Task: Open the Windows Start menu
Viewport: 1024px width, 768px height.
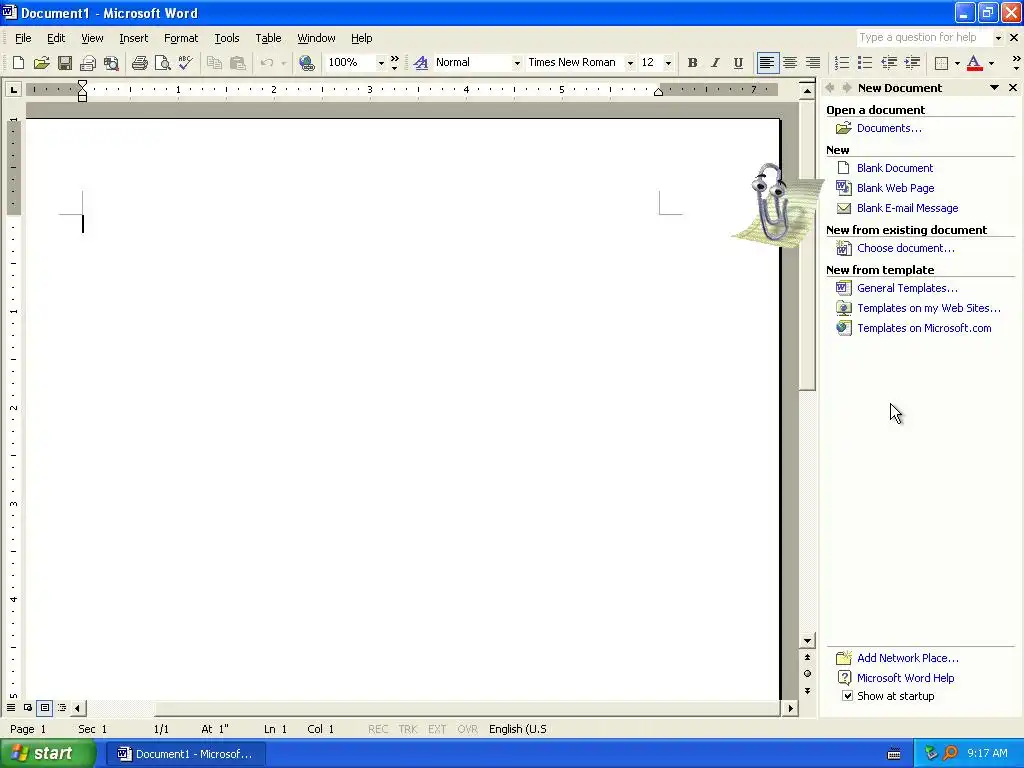Action: pos(47,754)
